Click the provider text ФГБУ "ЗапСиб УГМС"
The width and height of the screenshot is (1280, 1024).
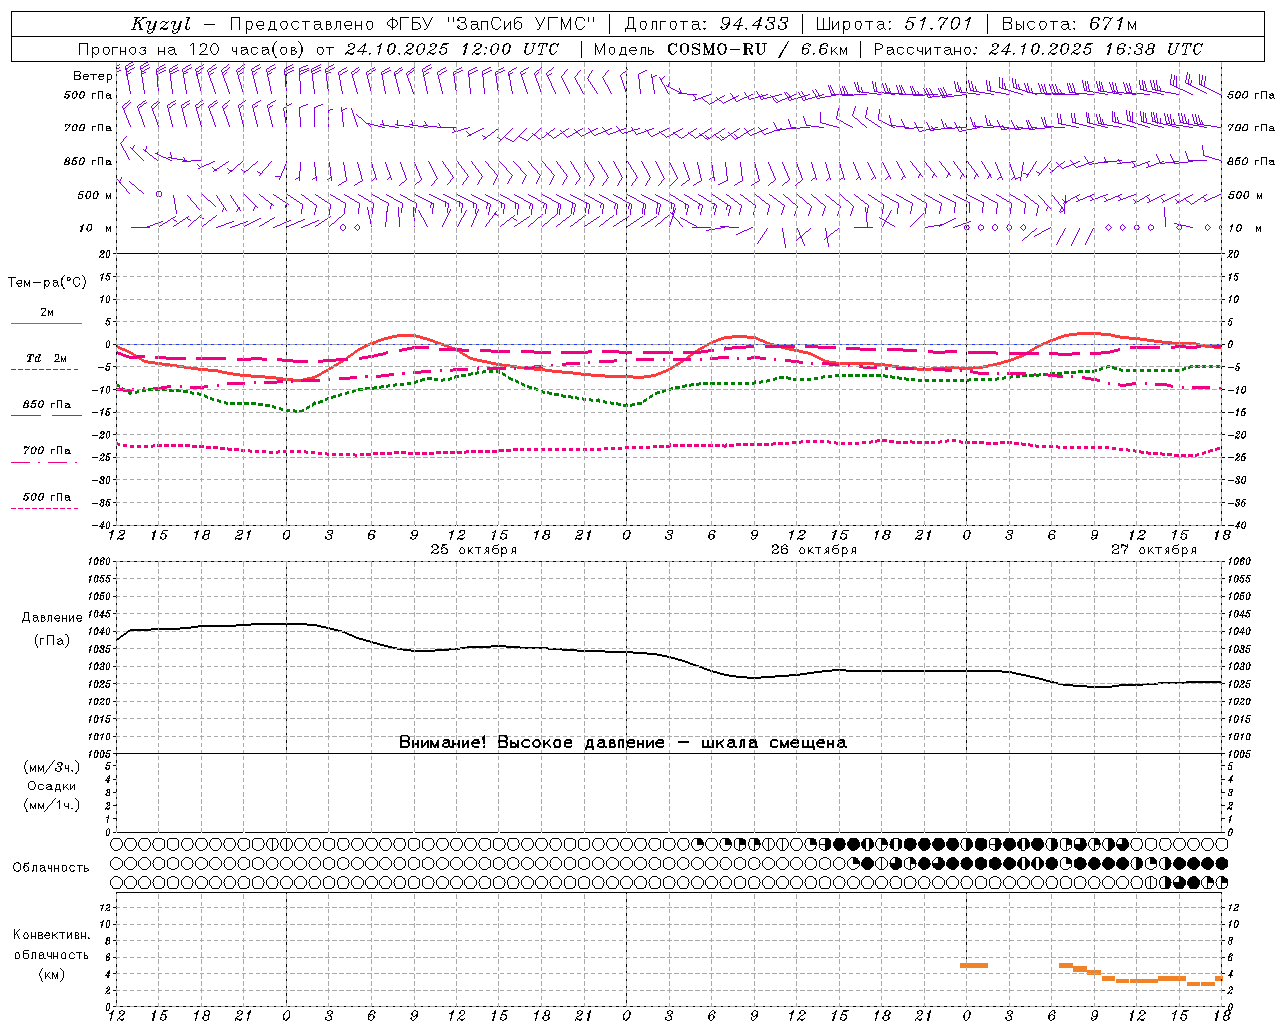[x=491, y=24]
